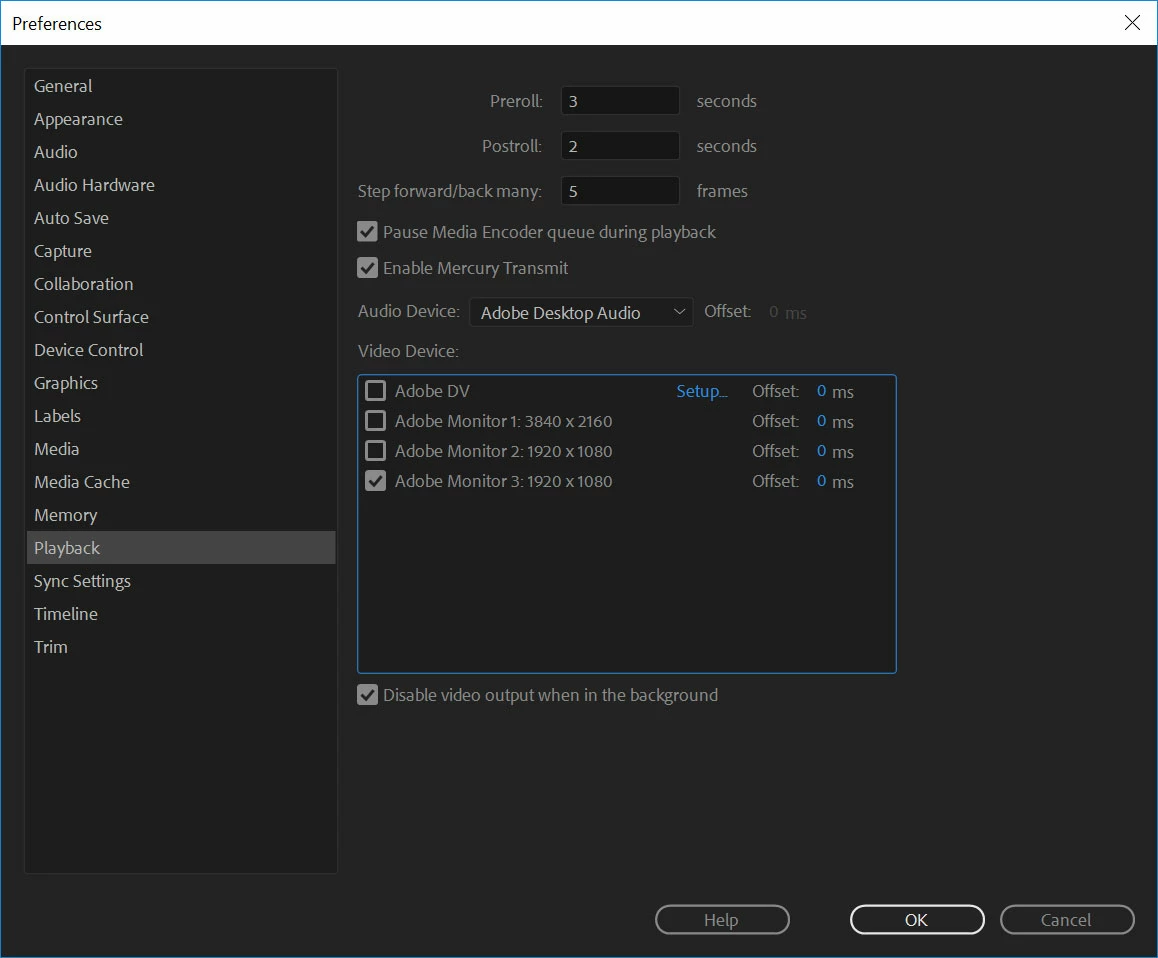Screen dimensions: 1158x958
Task: Close the Preferences dialog
Action: (x=1132, y=23)
